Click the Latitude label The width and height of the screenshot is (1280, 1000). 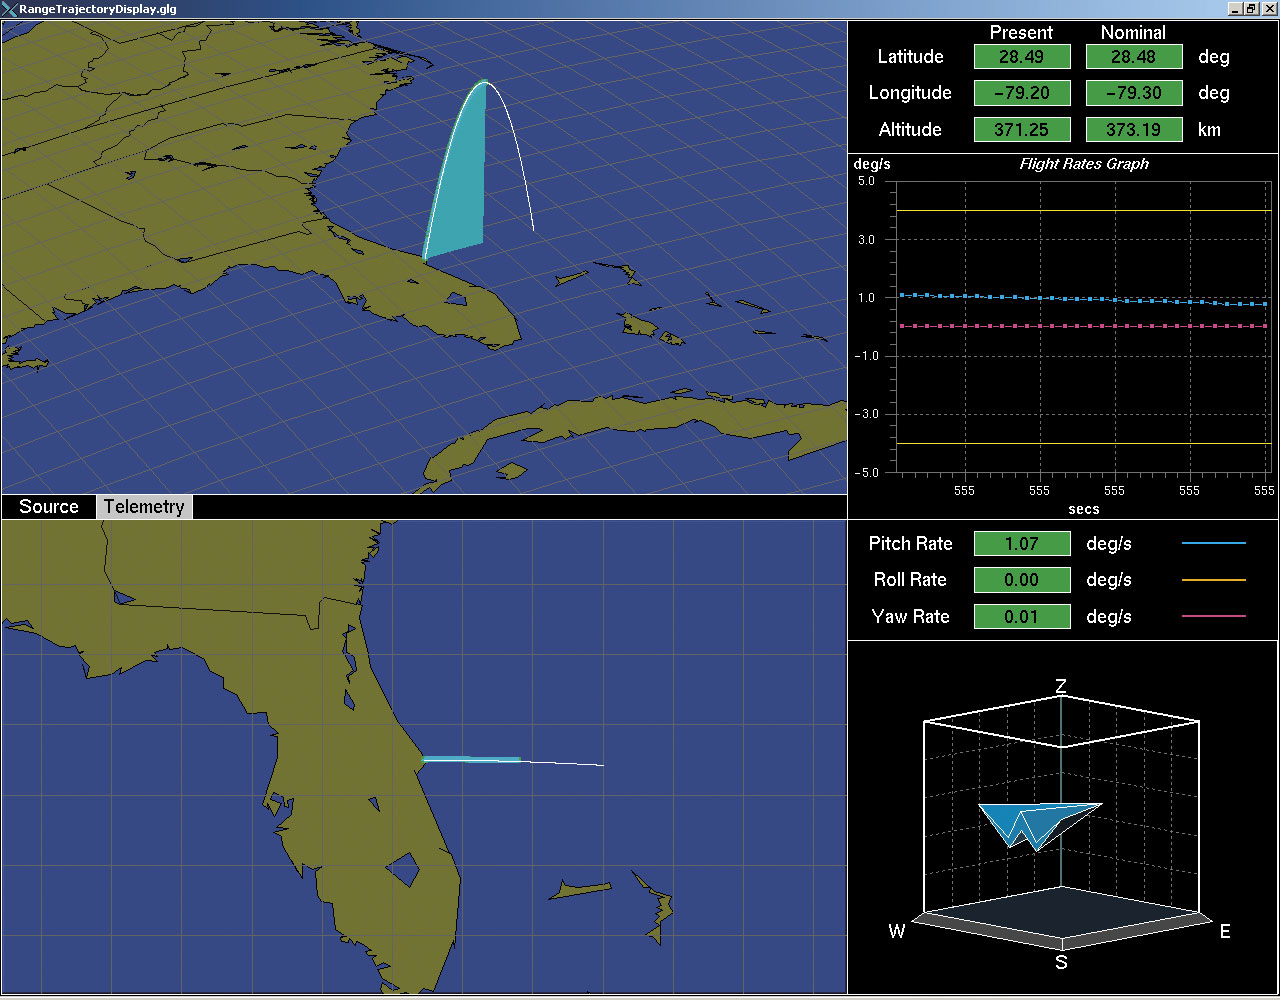click(x=910, y=57)
